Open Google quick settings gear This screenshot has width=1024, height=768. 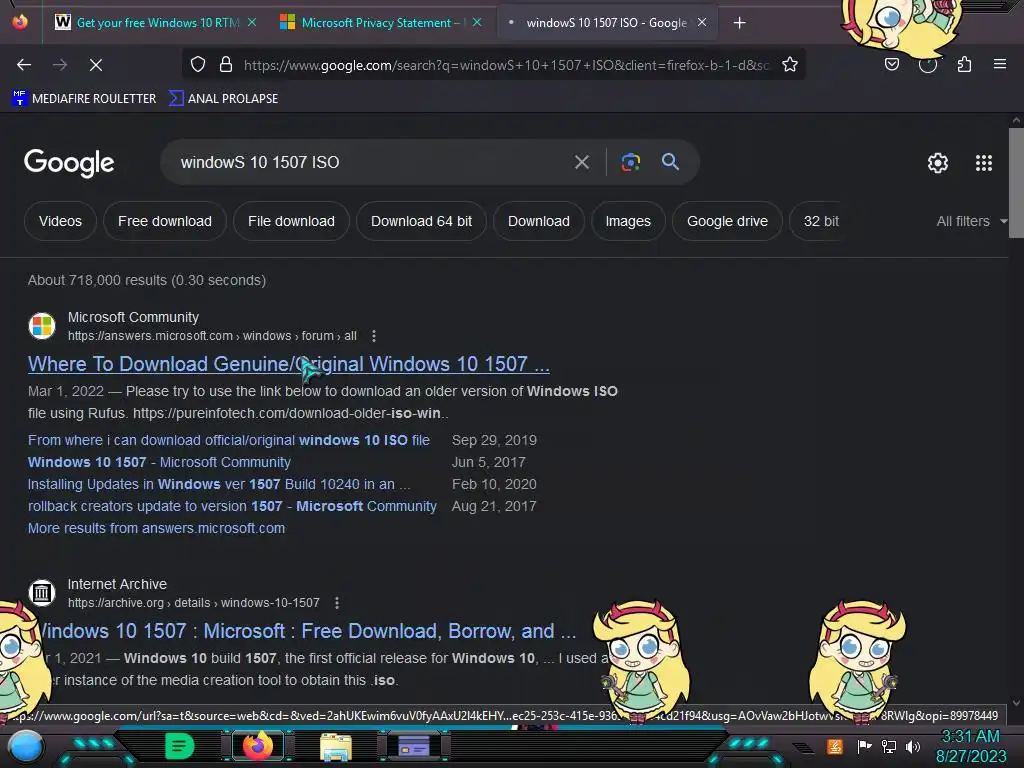pyautogui.click(x=938, y=163)
